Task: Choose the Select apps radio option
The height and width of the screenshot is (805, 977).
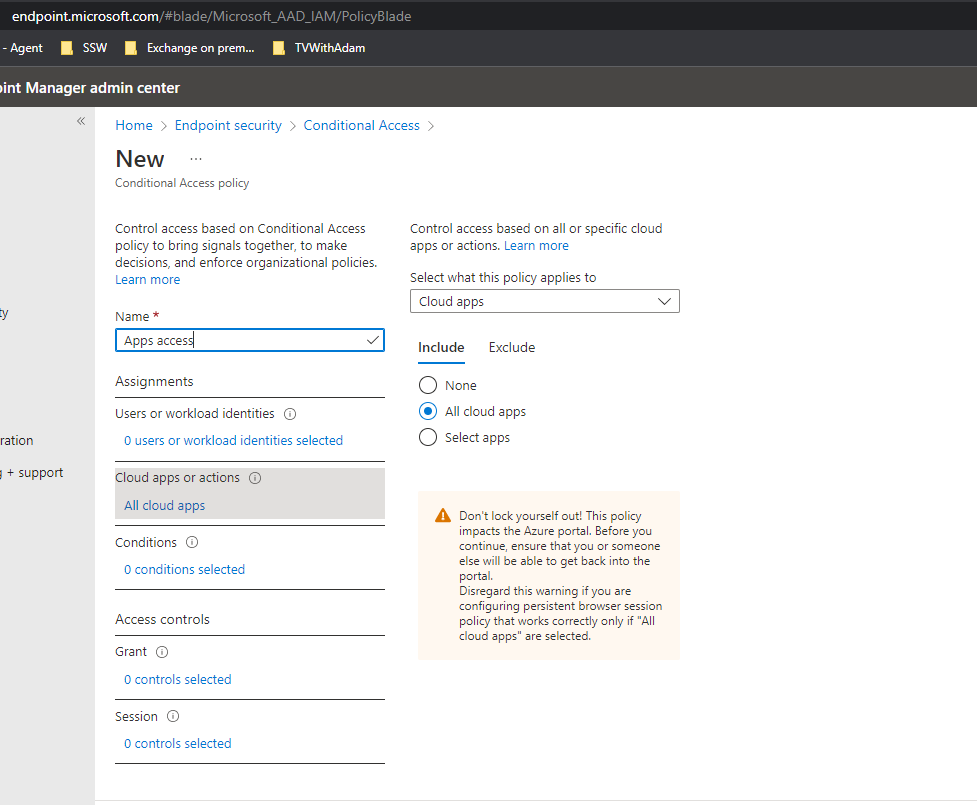Action: tap(428, 437)
